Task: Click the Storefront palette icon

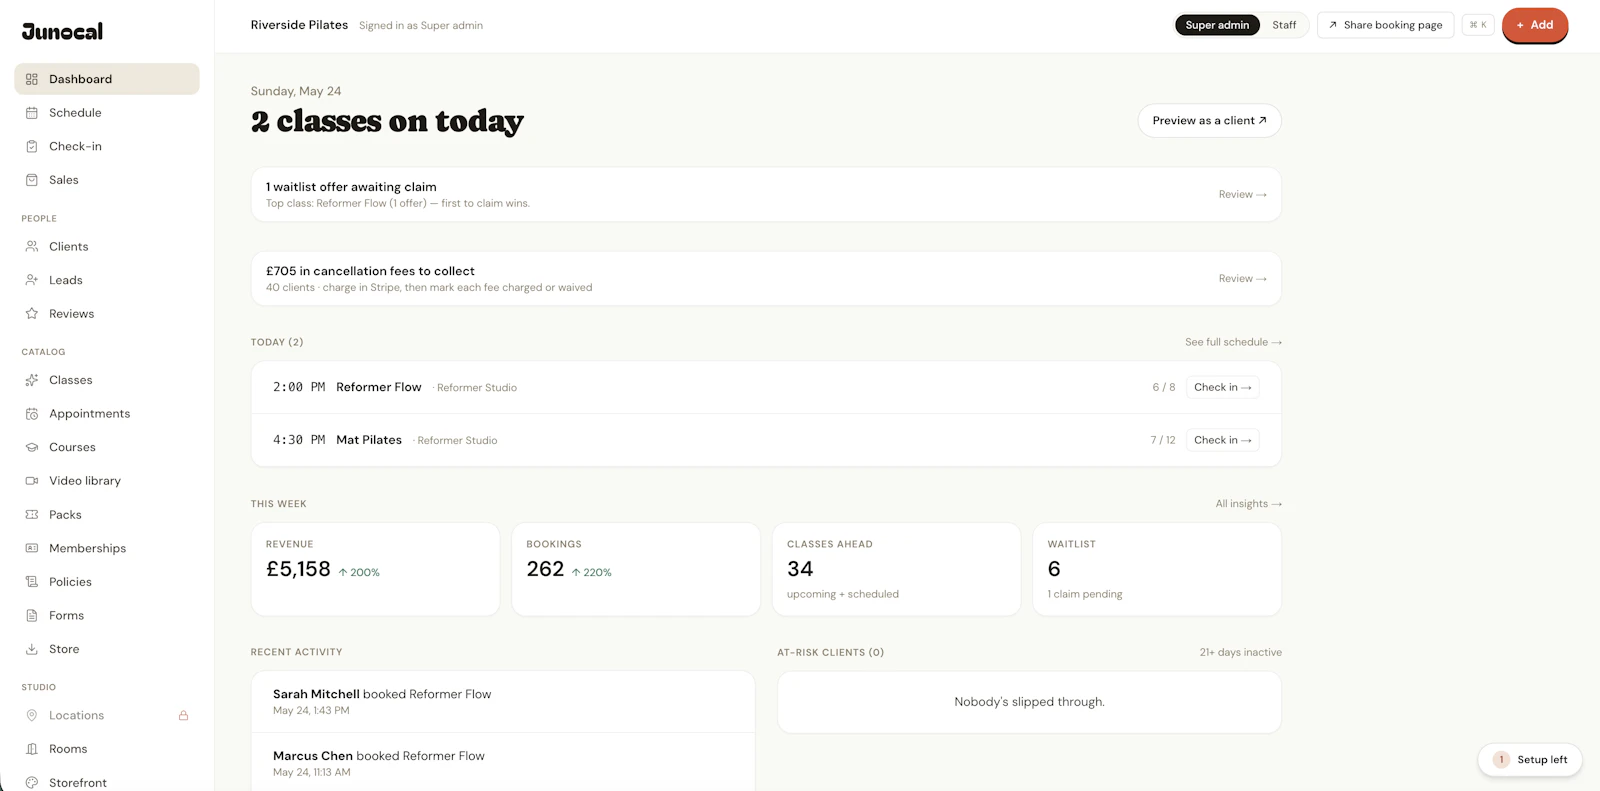Action: coord(32,783)
